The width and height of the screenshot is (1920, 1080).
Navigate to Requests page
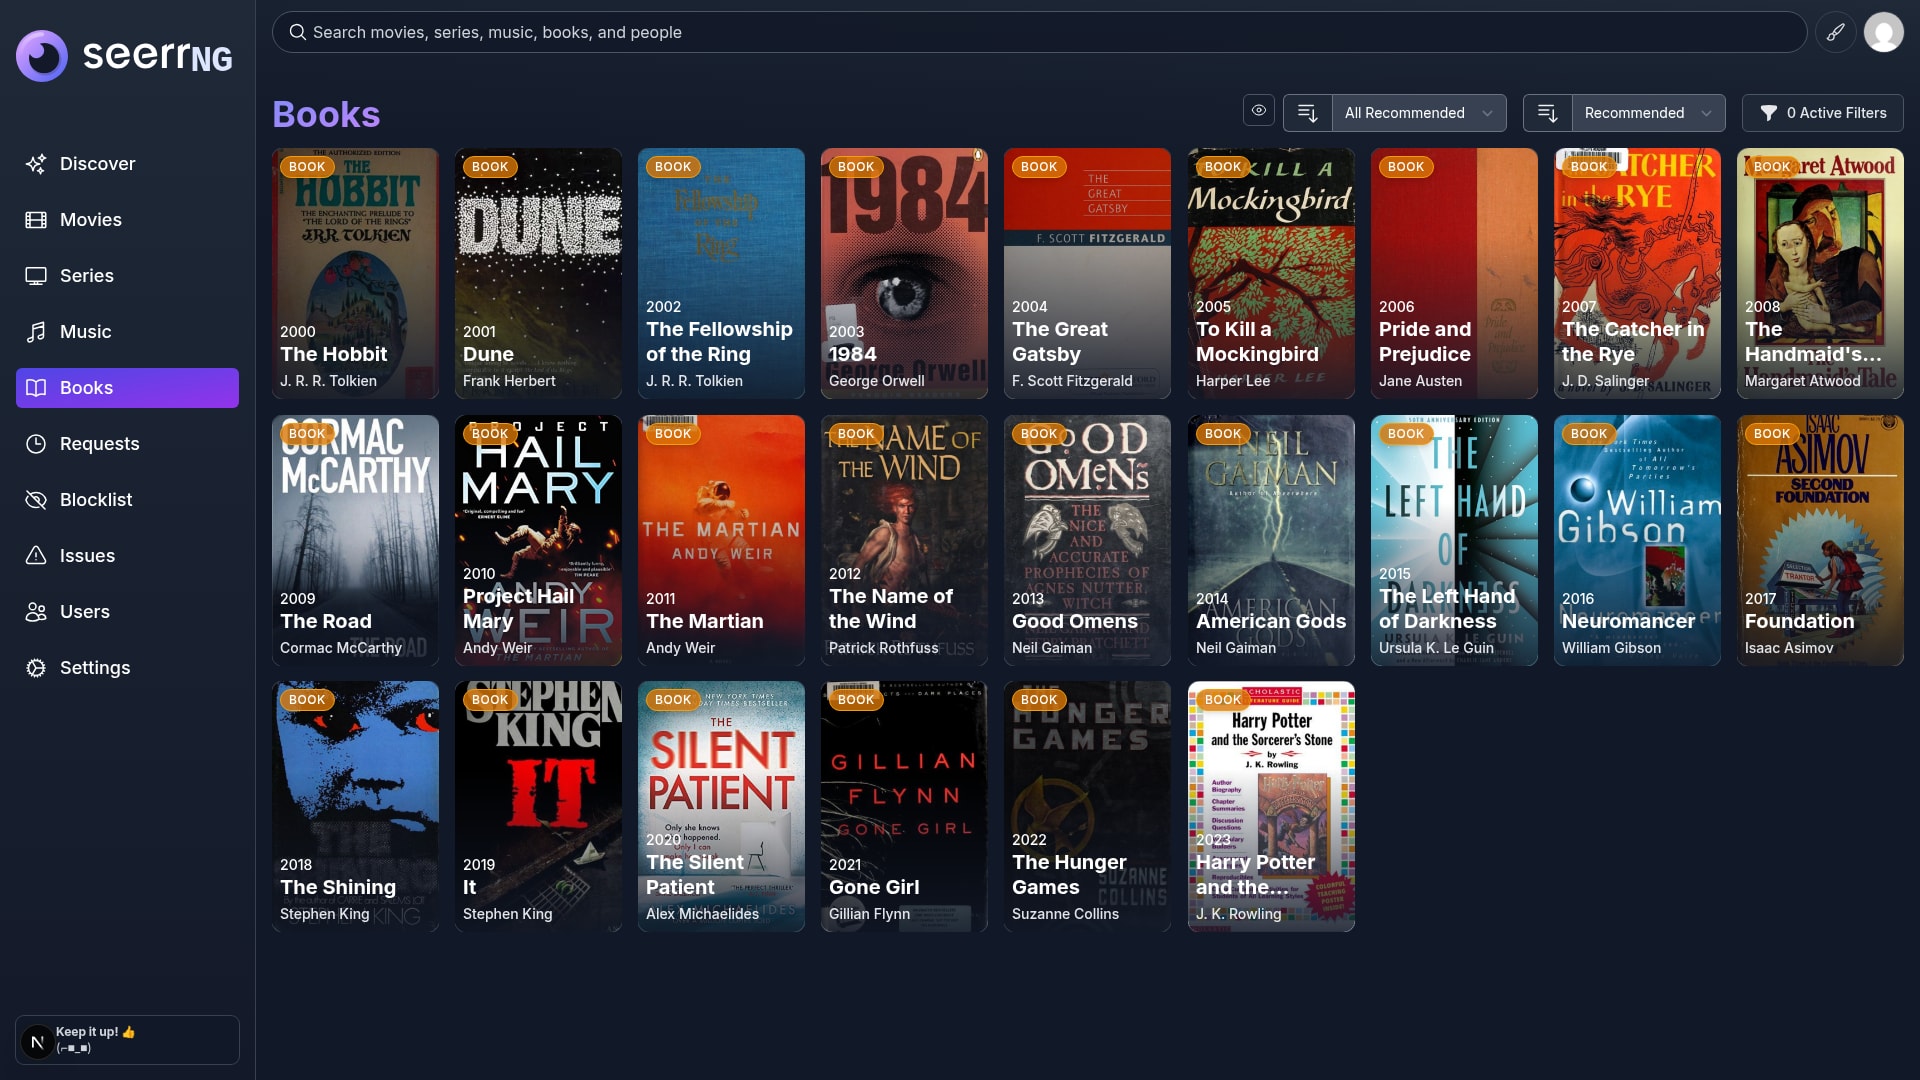click(x=127, y=444)
